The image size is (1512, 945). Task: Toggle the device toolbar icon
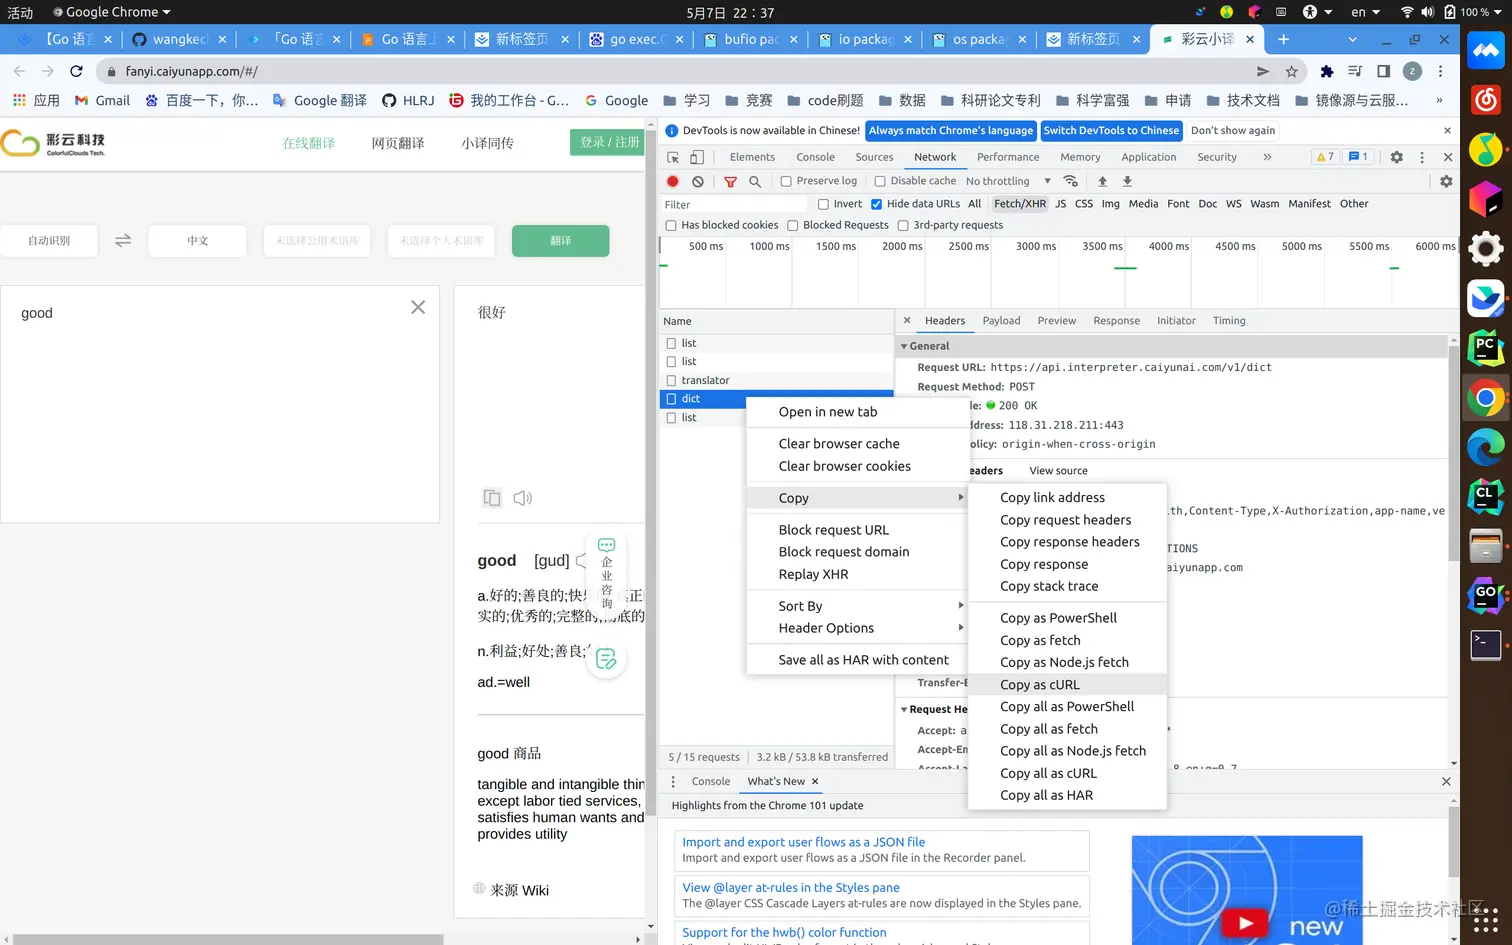(697, 157)
